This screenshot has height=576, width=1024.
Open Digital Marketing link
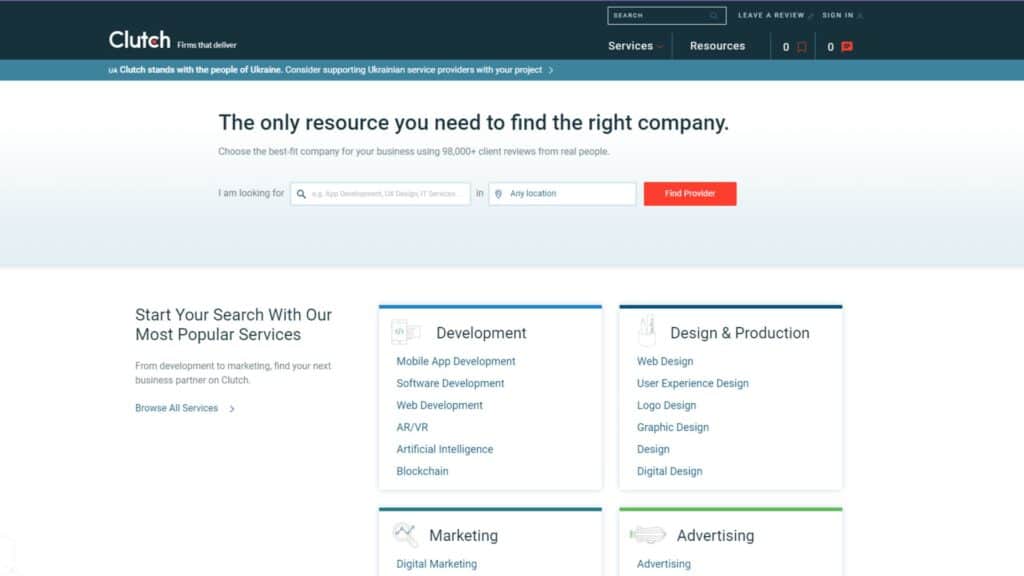click(436, 564)
